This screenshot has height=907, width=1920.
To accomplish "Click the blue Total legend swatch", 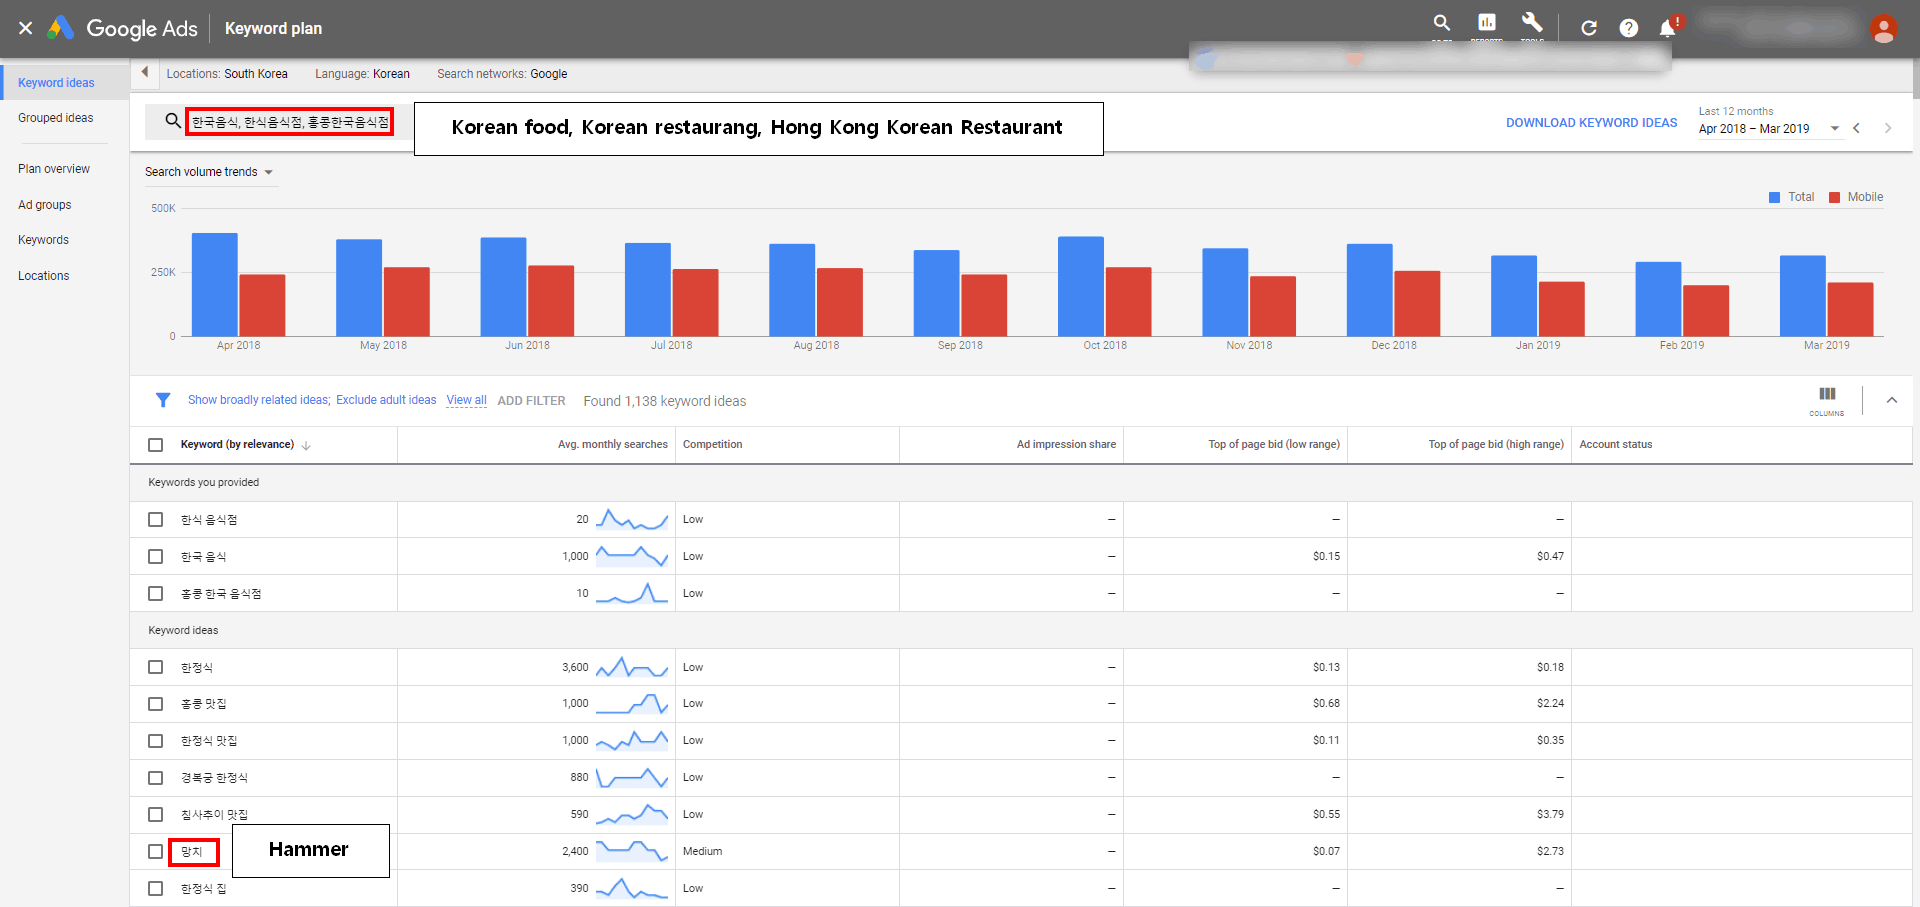I will point(1774,197).
